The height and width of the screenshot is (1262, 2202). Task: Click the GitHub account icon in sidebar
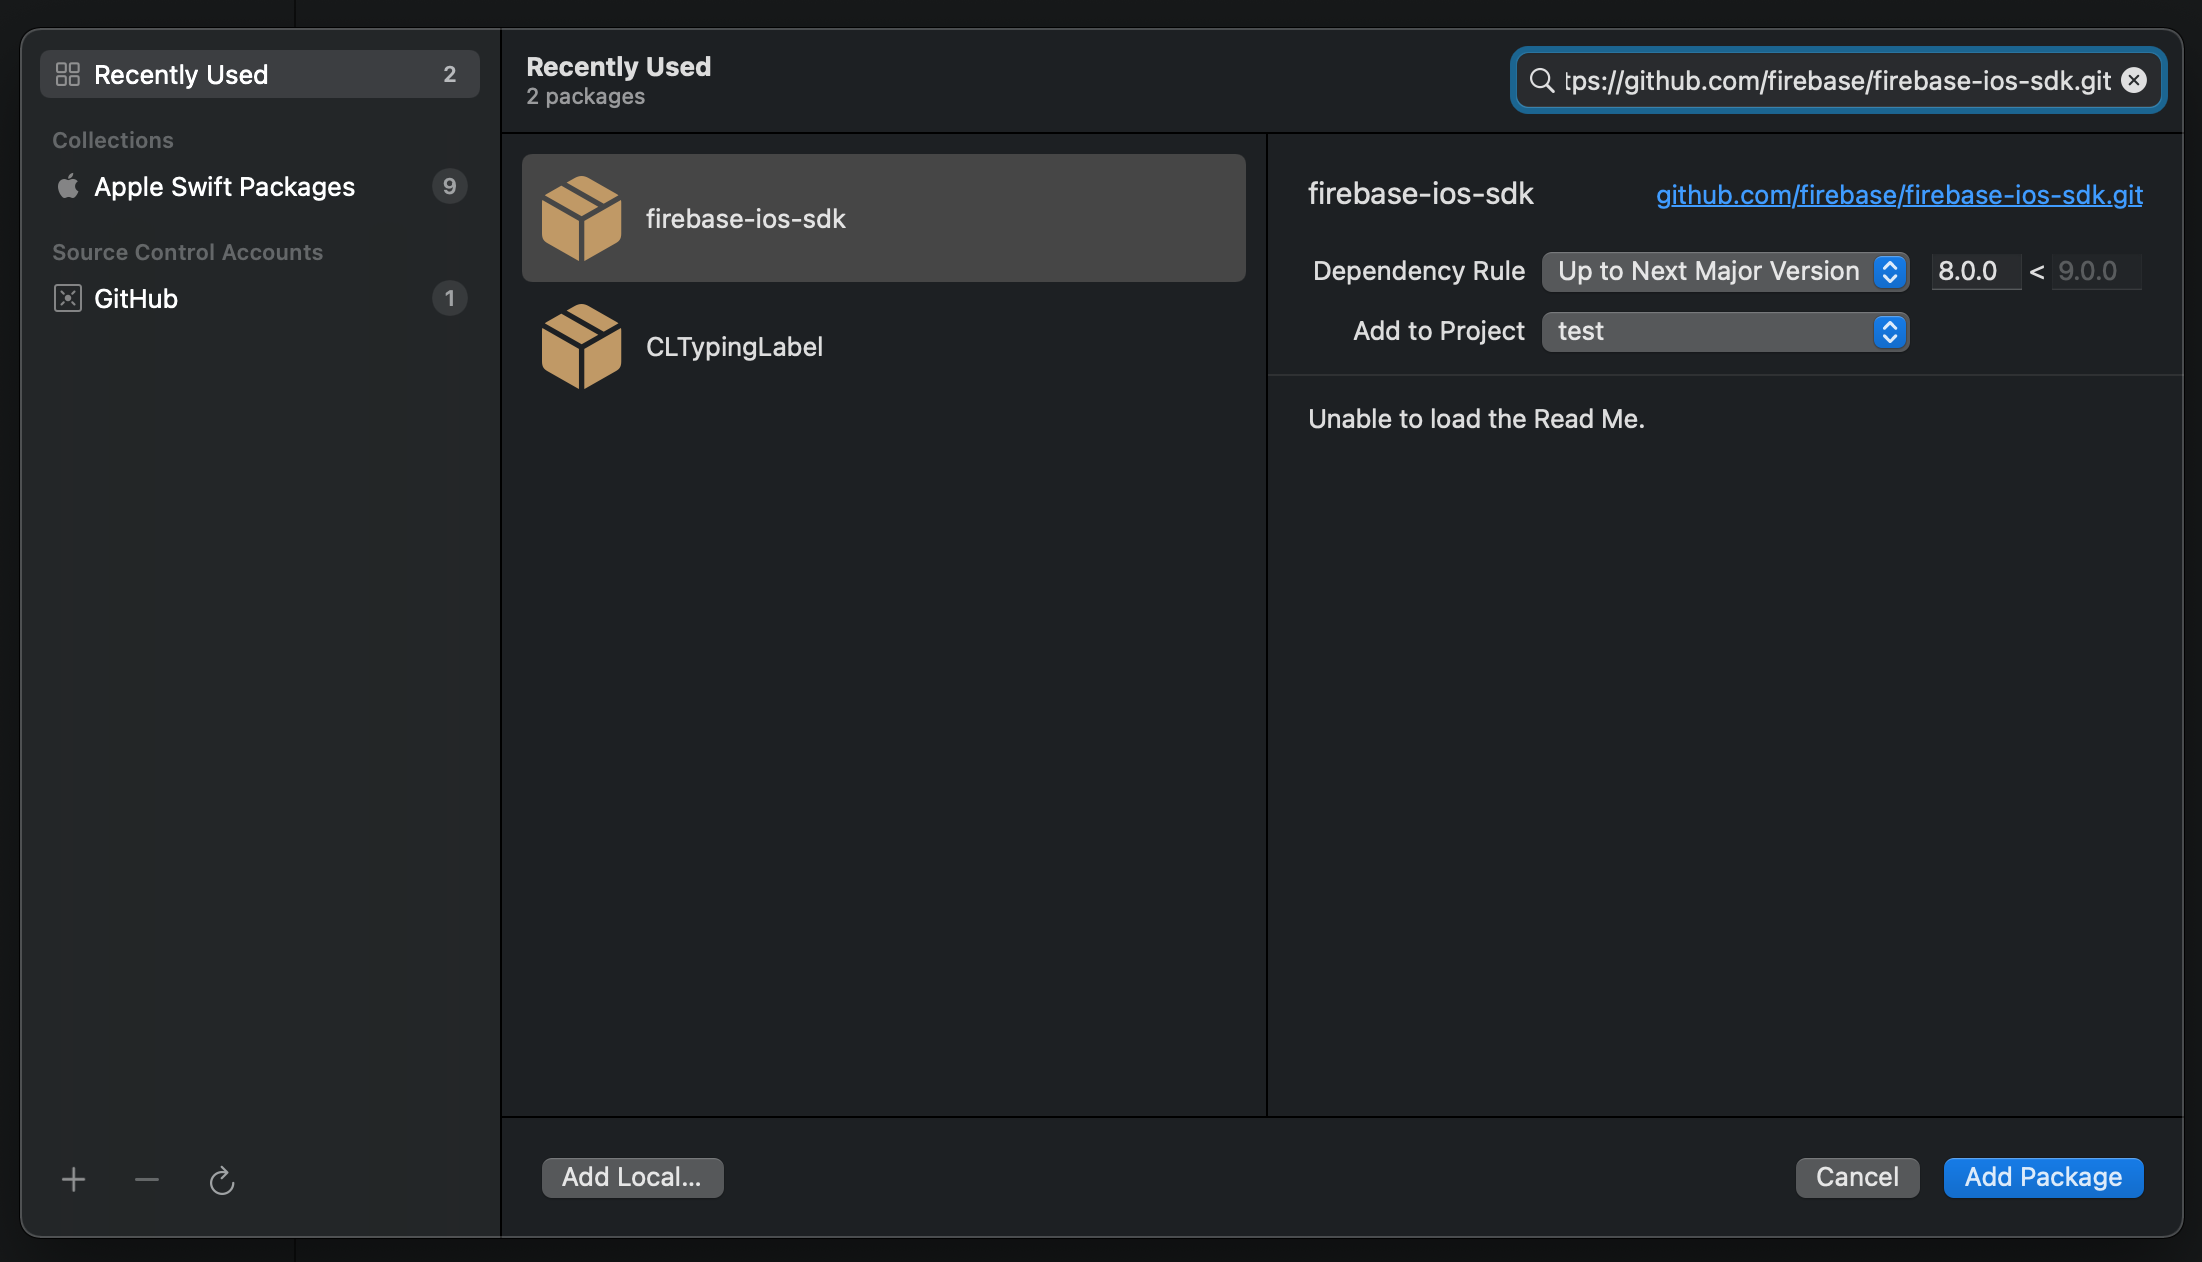click(67, 298)
